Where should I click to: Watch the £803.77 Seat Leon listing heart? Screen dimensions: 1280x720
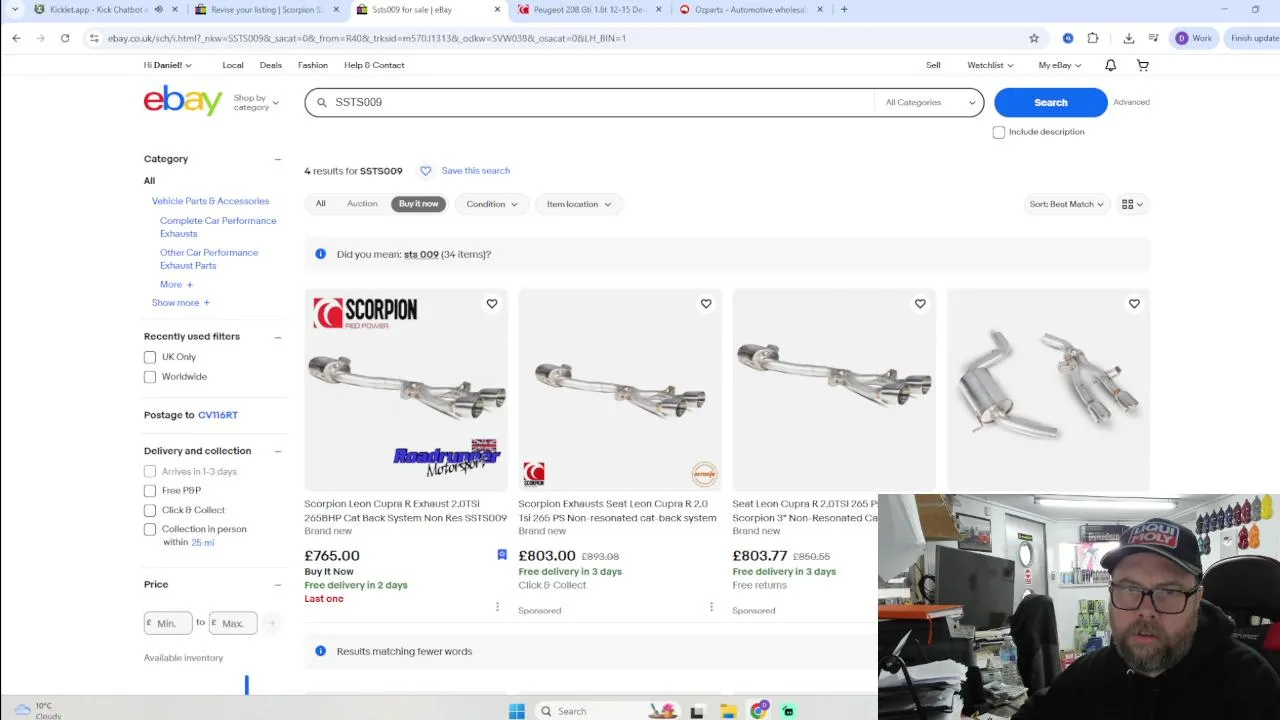coord(920,304)
